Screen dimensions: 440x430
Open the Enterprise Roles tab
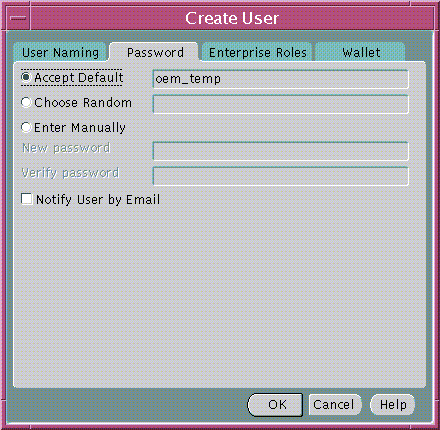click(258, 52)
